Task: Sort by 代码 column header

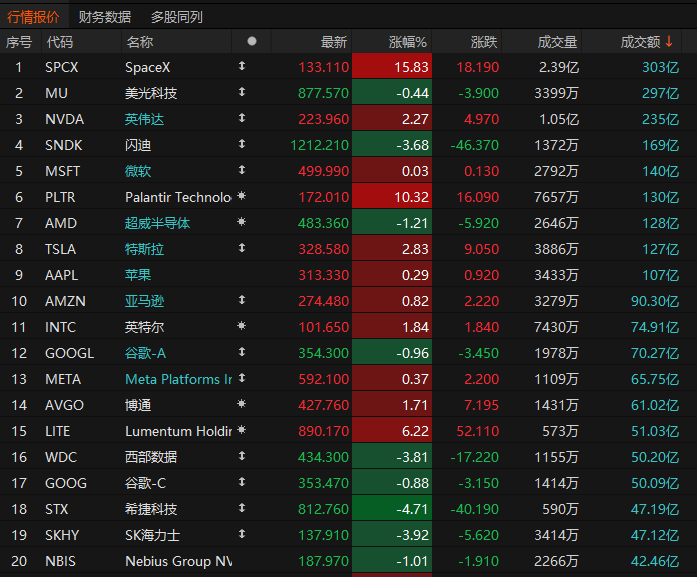Action: (60, 42)
